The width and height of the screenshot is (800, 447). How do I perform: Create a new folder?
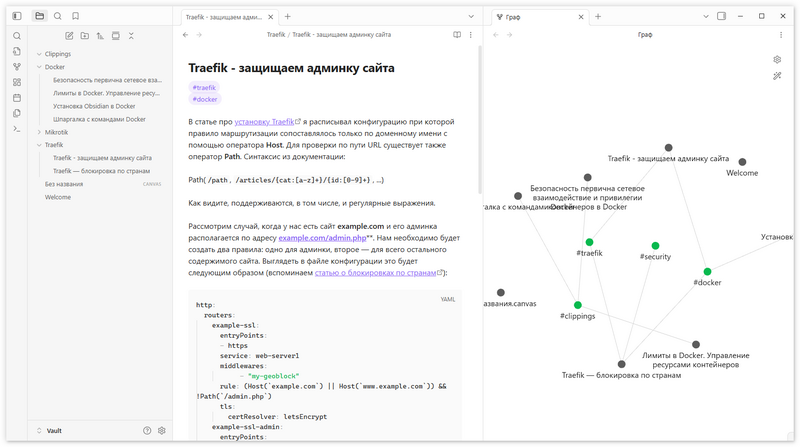pos(85,36)
